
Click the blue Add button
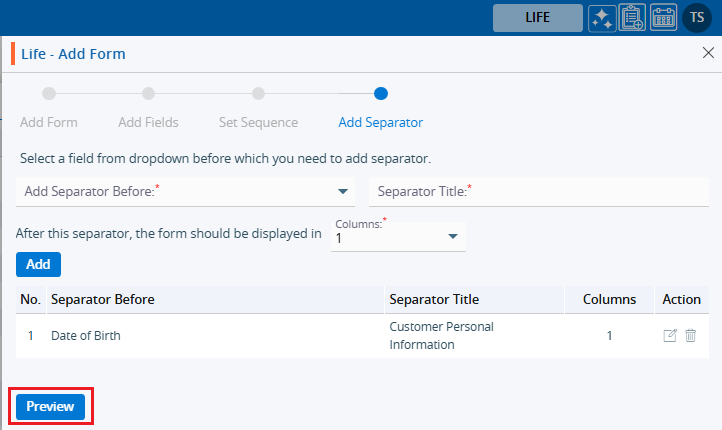(x=38, y=264)
